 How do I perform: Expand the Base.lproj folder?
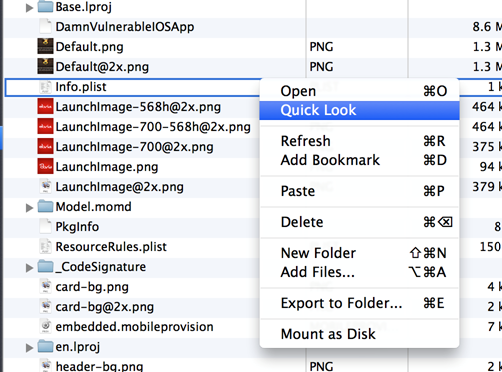point(30,7)
